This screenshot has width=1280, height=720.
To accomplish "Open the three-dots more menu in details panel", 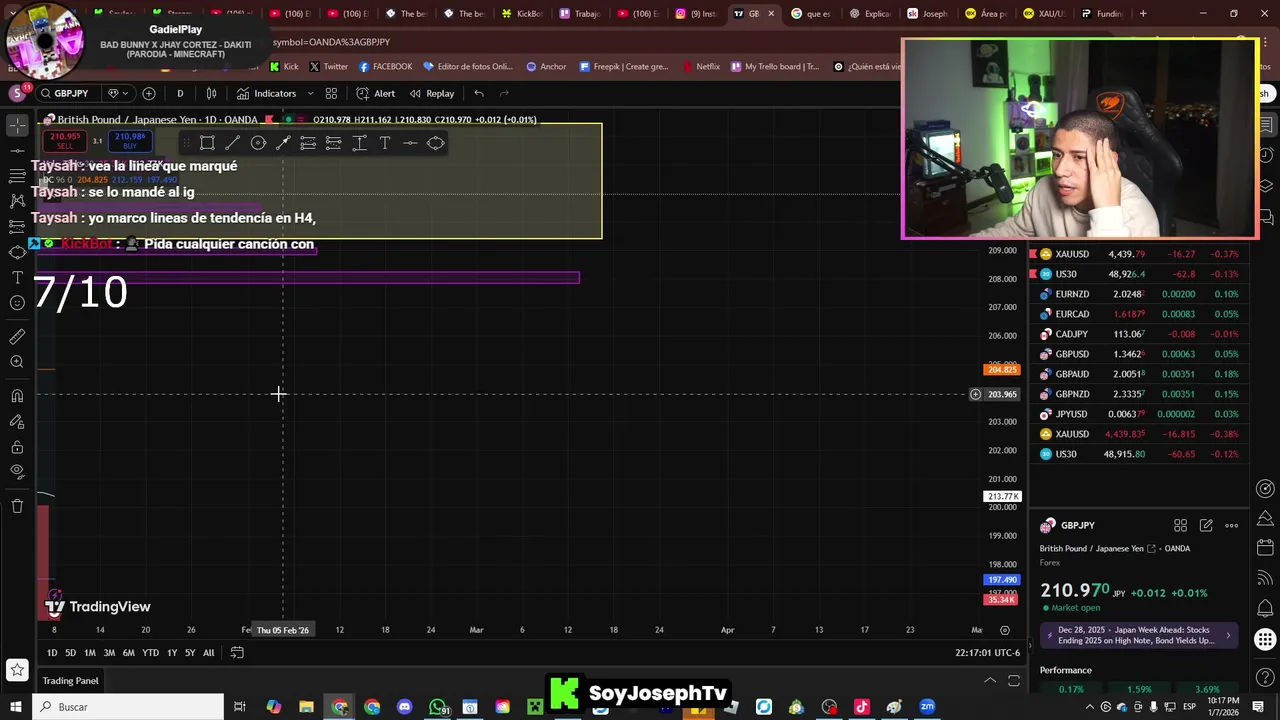I will click(1231, 525).
